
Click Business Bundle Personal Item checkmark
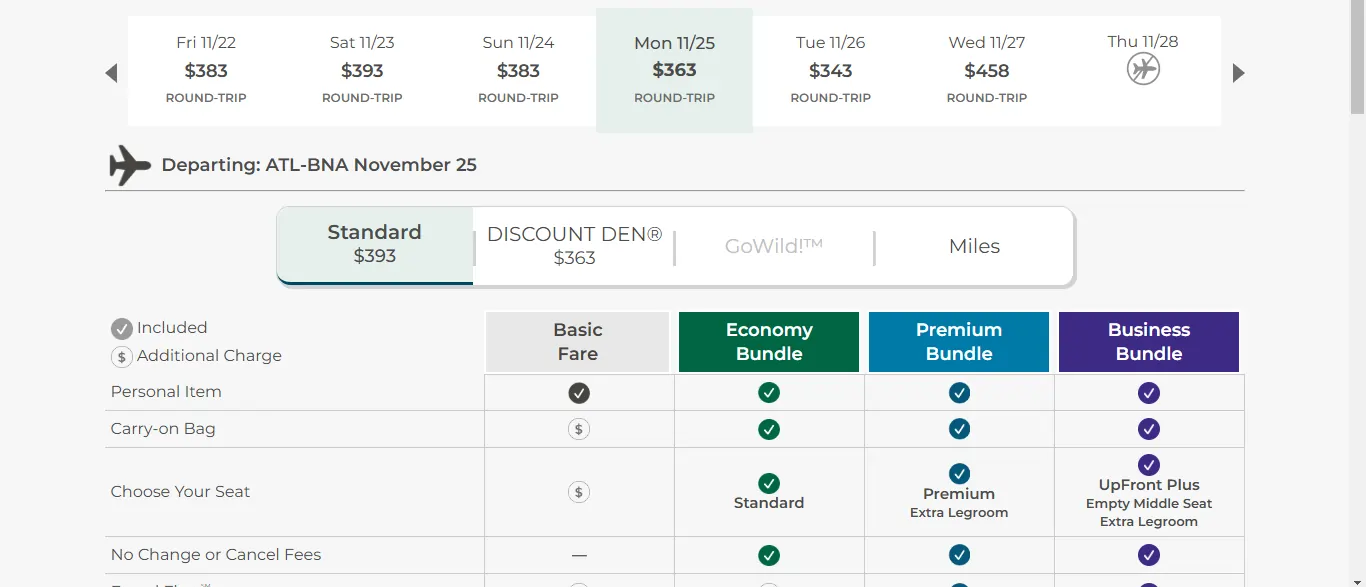[1149, 393]
